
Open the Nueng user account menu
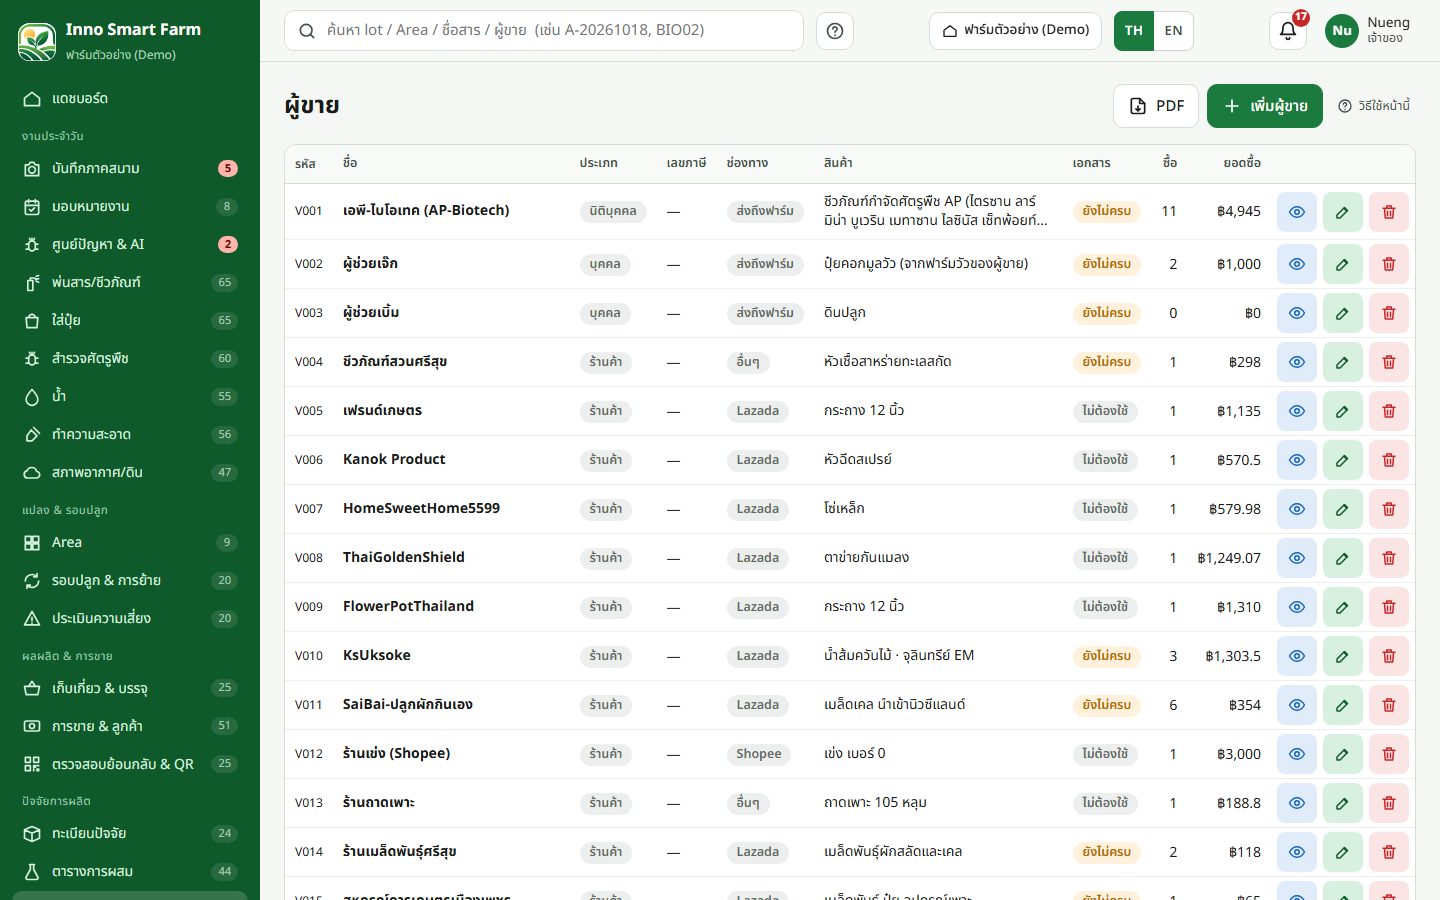click(1368, 31)
